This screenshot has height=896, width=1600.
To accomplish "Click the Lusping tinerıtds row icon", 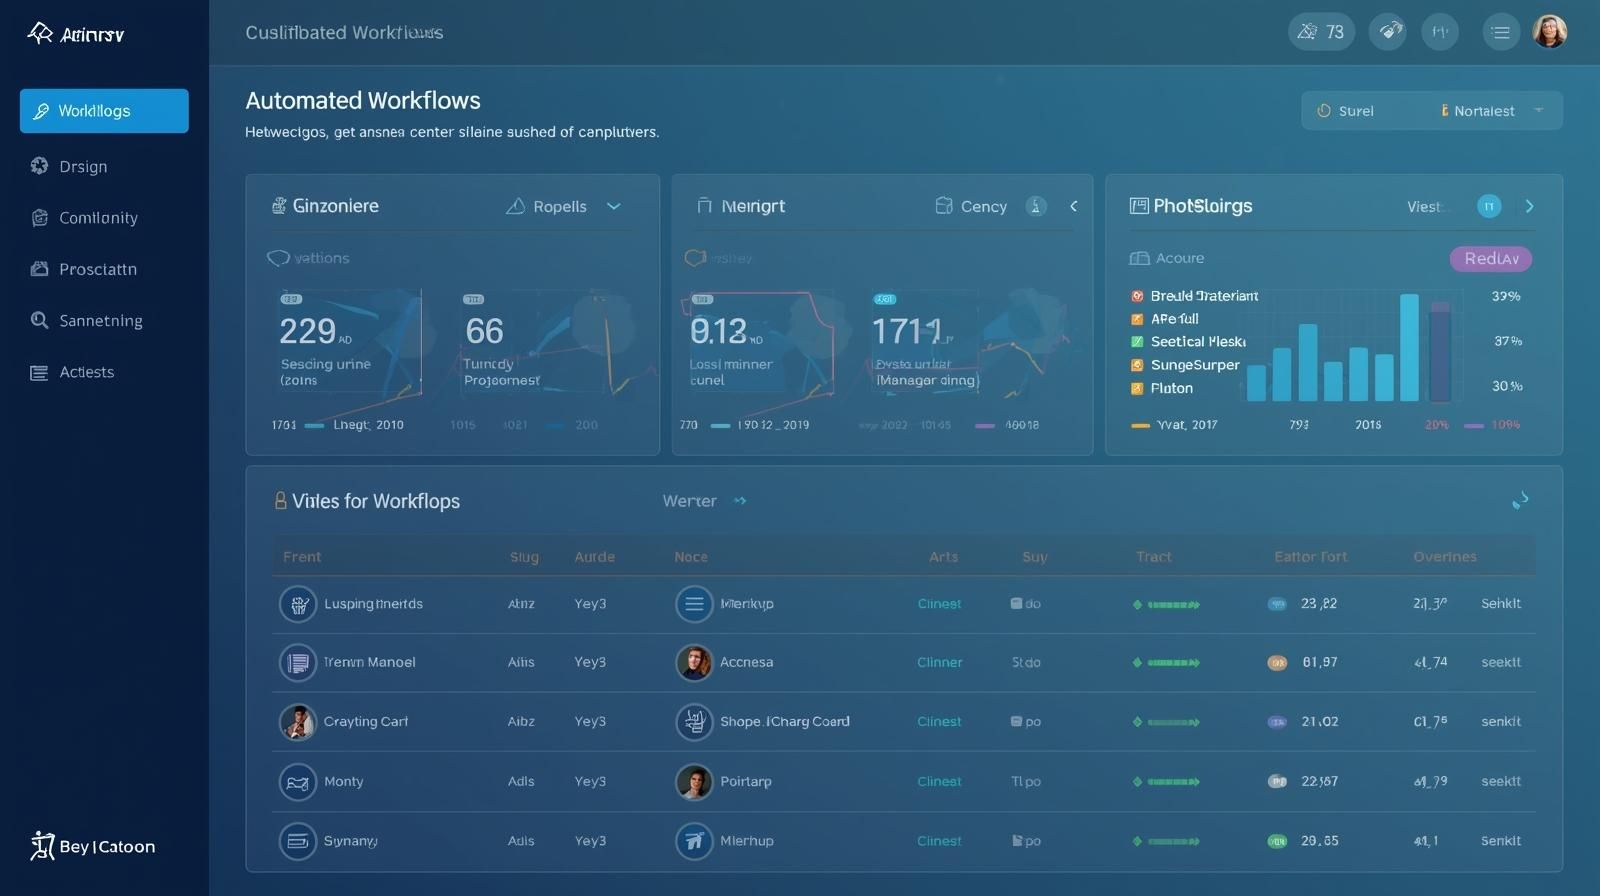I will 297,604.
